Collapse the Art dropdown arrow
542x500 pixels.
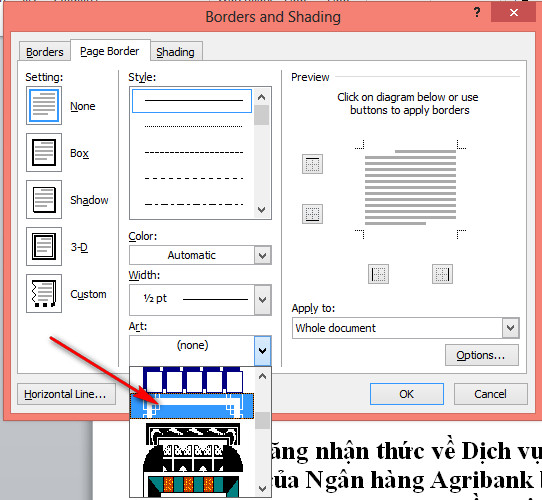(x=263, y=351)
